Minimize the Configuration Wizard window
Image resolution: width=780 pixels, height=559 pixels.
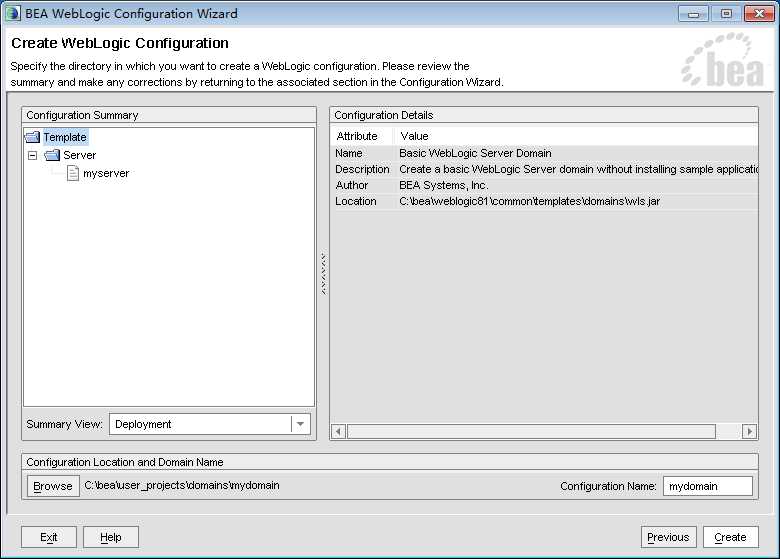pos(693,13)
